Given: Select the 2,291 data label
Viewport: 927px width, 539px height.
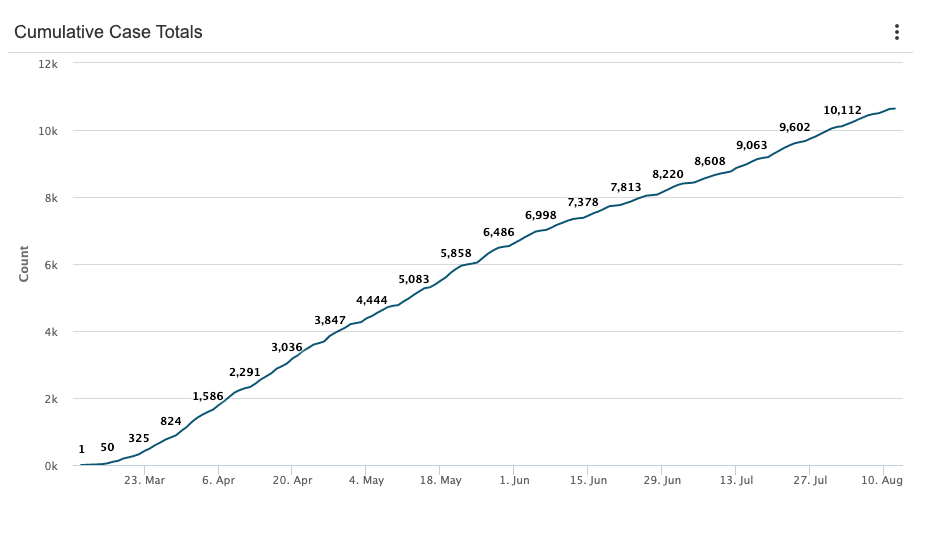Looking at the screenshot, I should (244, 372).
